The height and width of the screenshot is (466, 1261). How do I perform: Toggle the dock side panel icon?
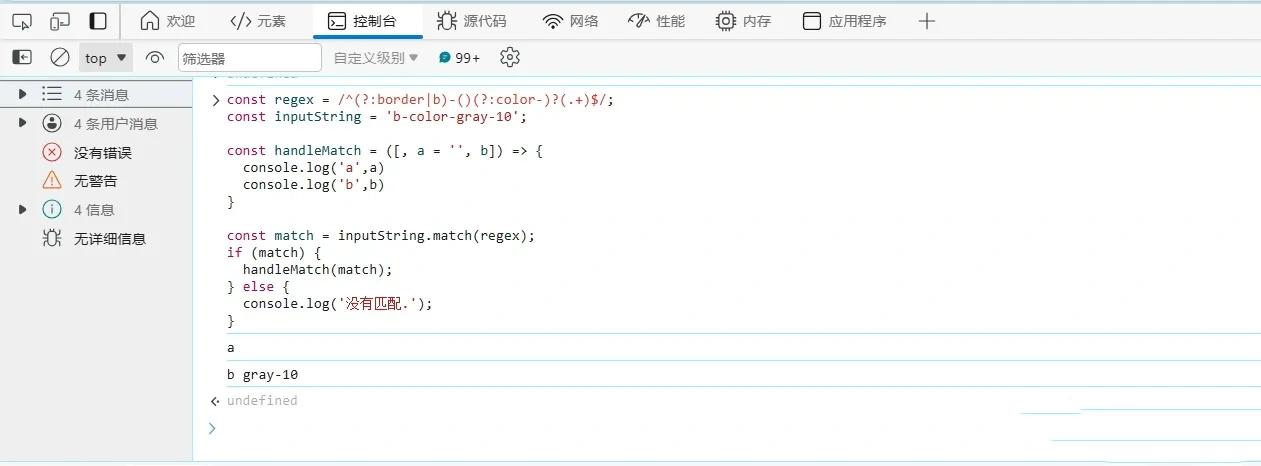point(98,21)
